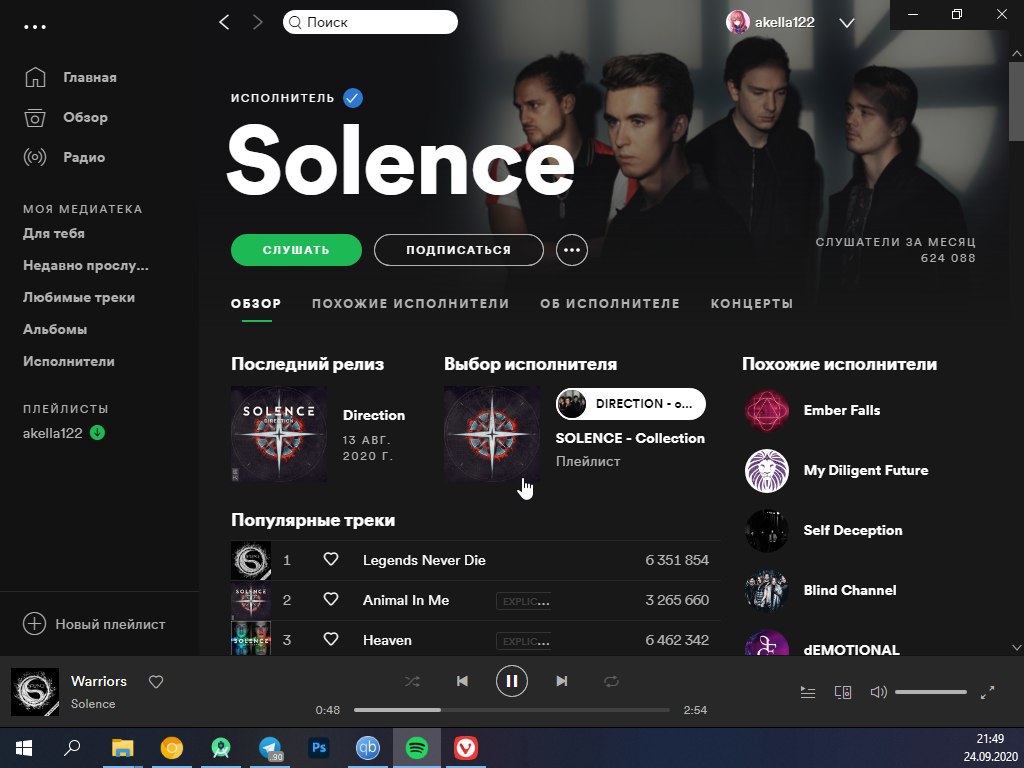This screenshot has width=1024, height=768.
Task: Play the Legends Never Die track
Action: point(424,560)
